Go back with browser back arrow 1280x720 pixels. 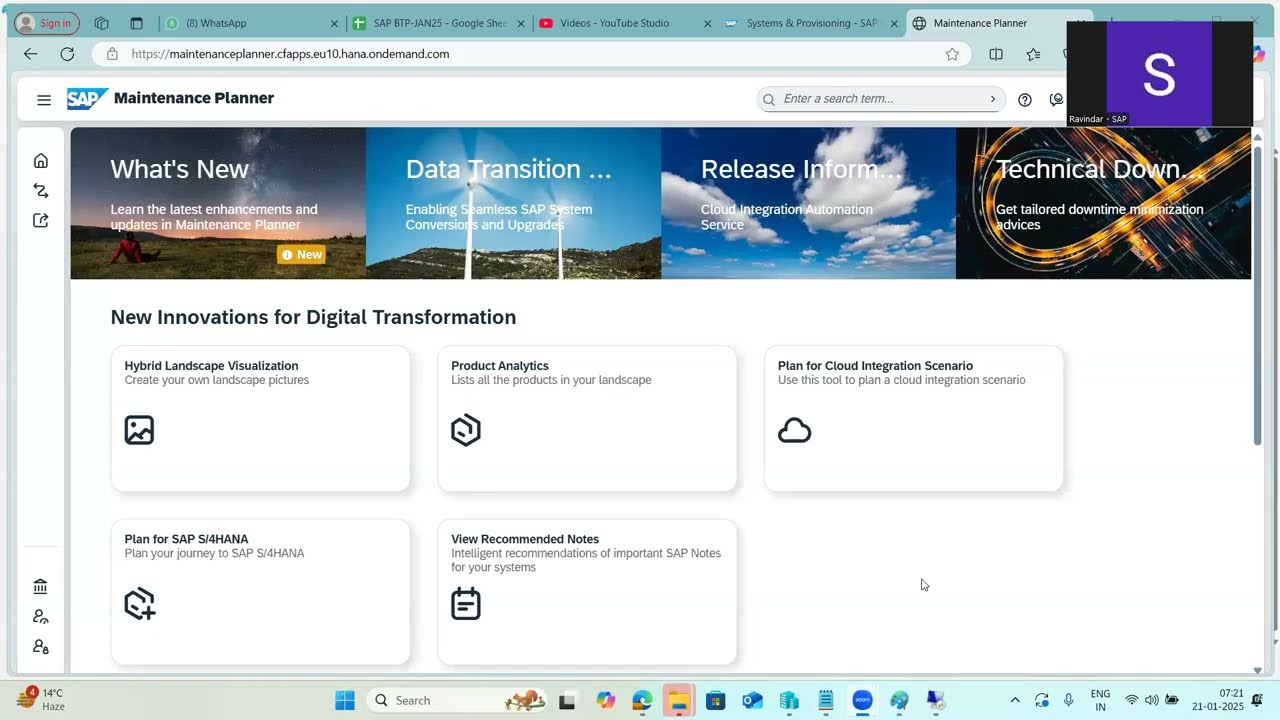pos(30,54)
